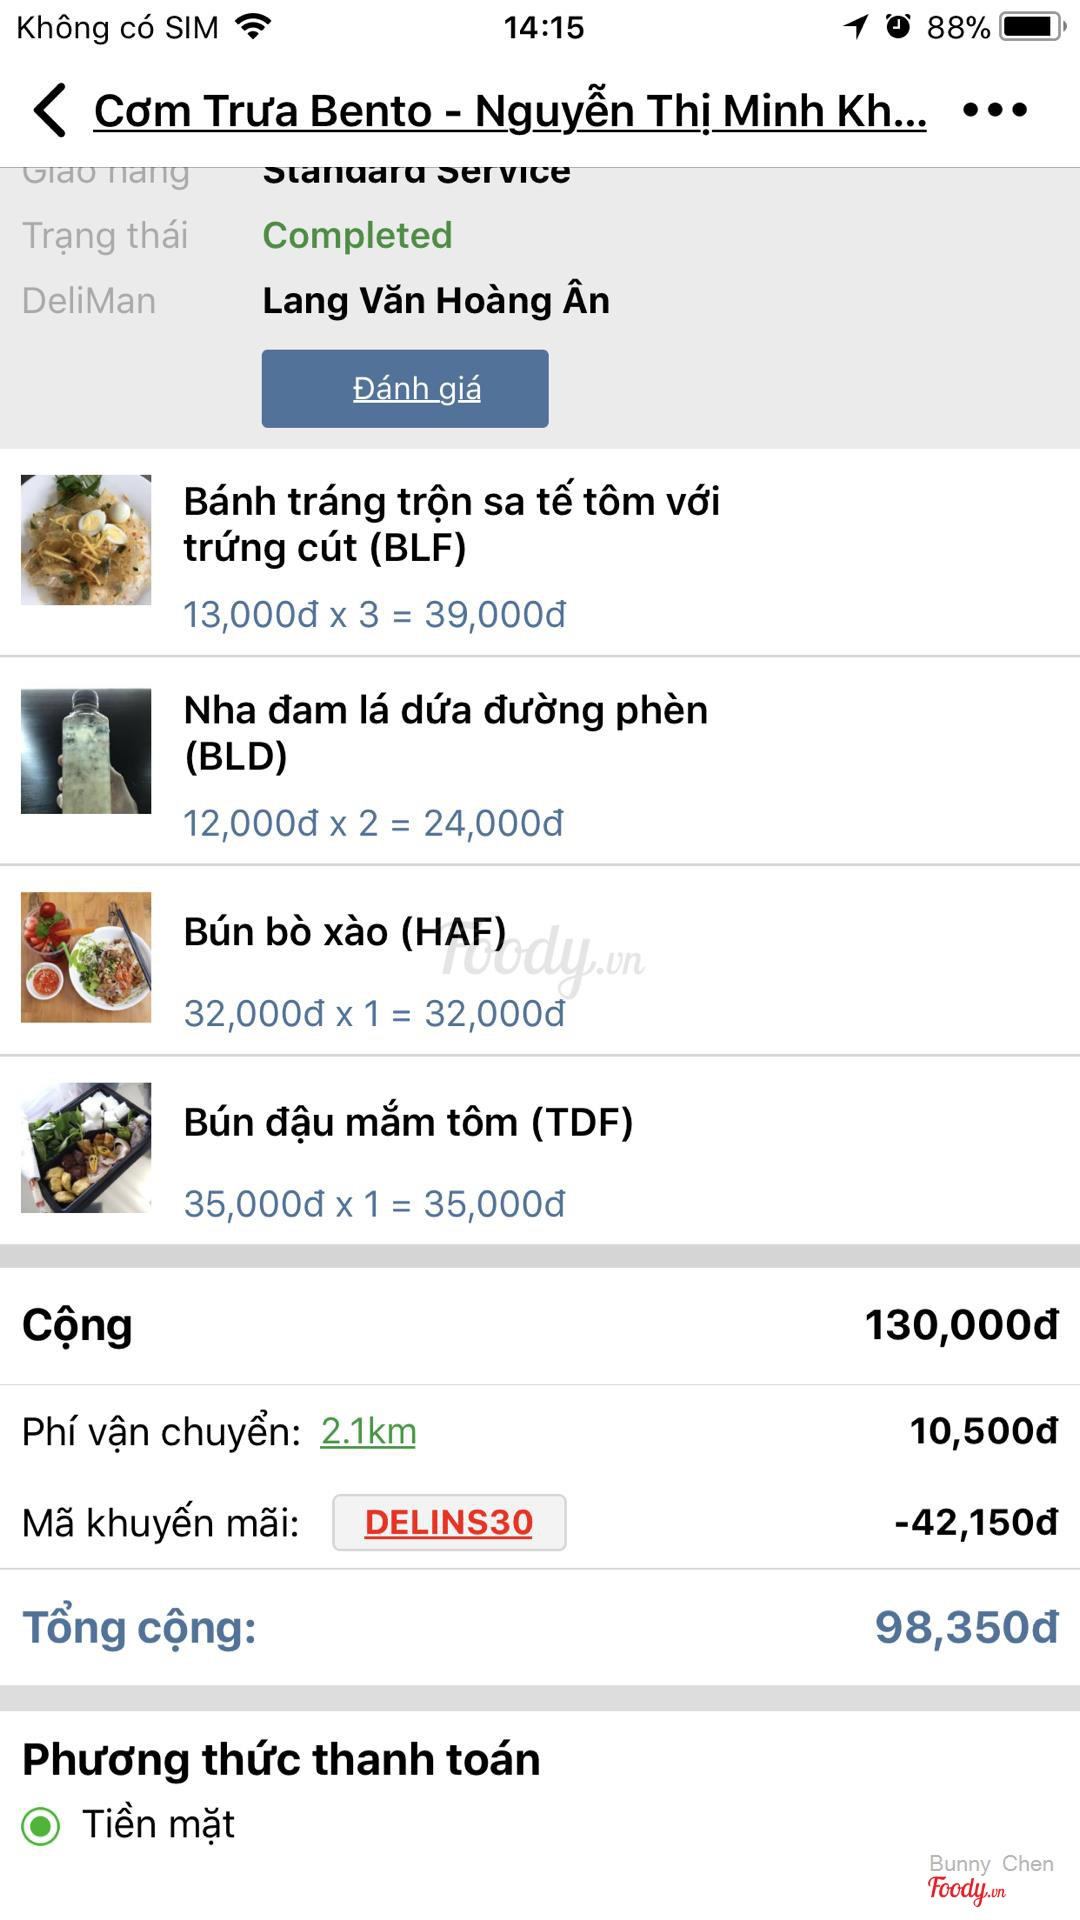View the Bún đậu mắm tôm photo
The width and height of the screenshot is (1080, 1920).
click(x=86, y=1148)
